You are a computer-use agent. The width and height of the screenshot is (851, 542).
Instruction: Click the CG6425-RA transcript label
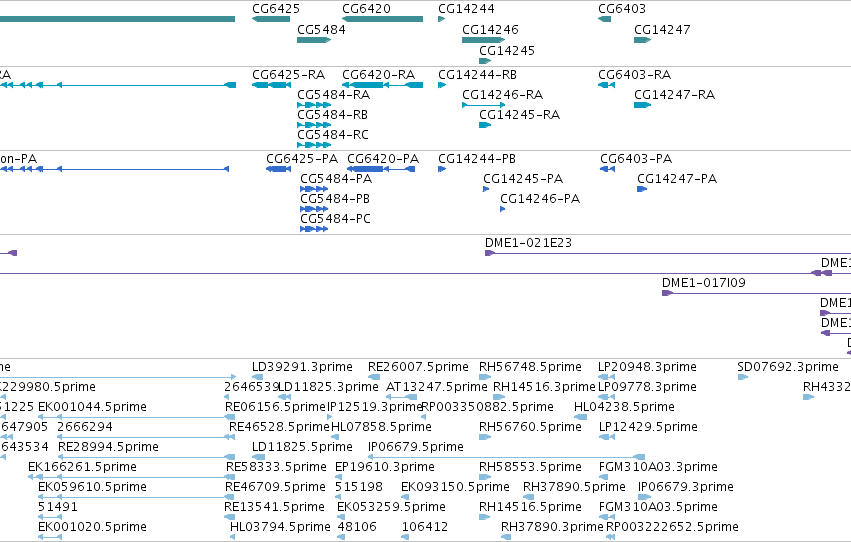[289, 75]
